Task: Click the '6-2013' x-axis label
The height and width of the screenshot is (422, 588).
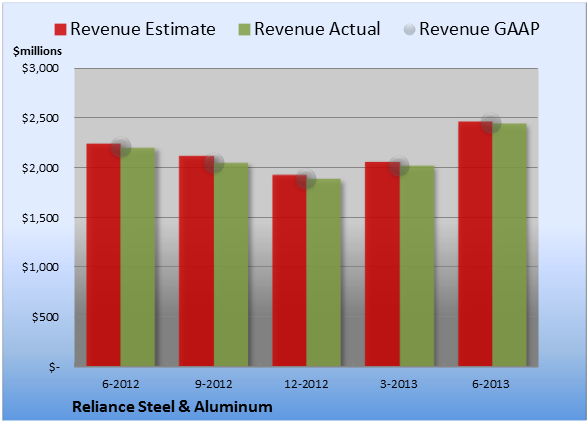Action: pyautogui.click(x=491, y=384)
